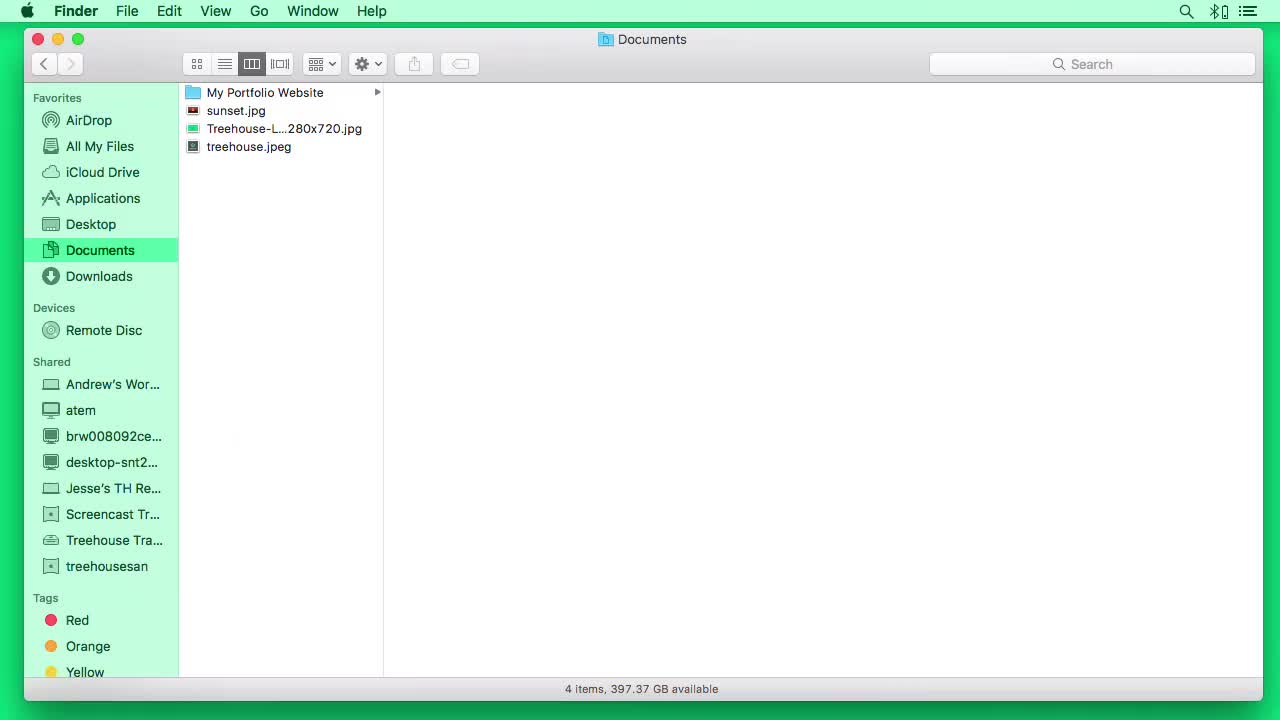Select Cover Flow view
This screenshot has width=1280, height=720.
click(280, 63)
